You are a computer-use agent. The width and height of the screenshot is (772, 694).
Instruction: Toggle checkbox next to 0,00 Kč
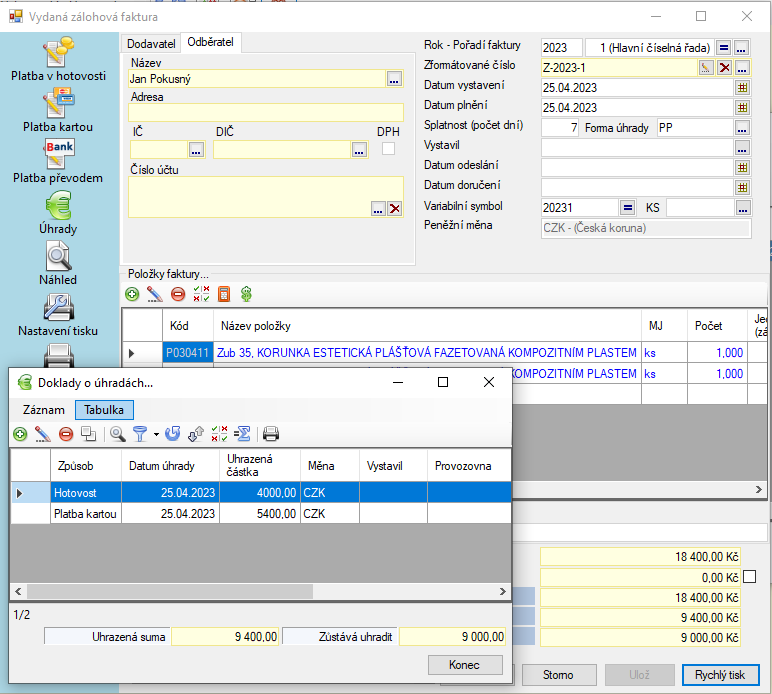[x=749, y=577]
